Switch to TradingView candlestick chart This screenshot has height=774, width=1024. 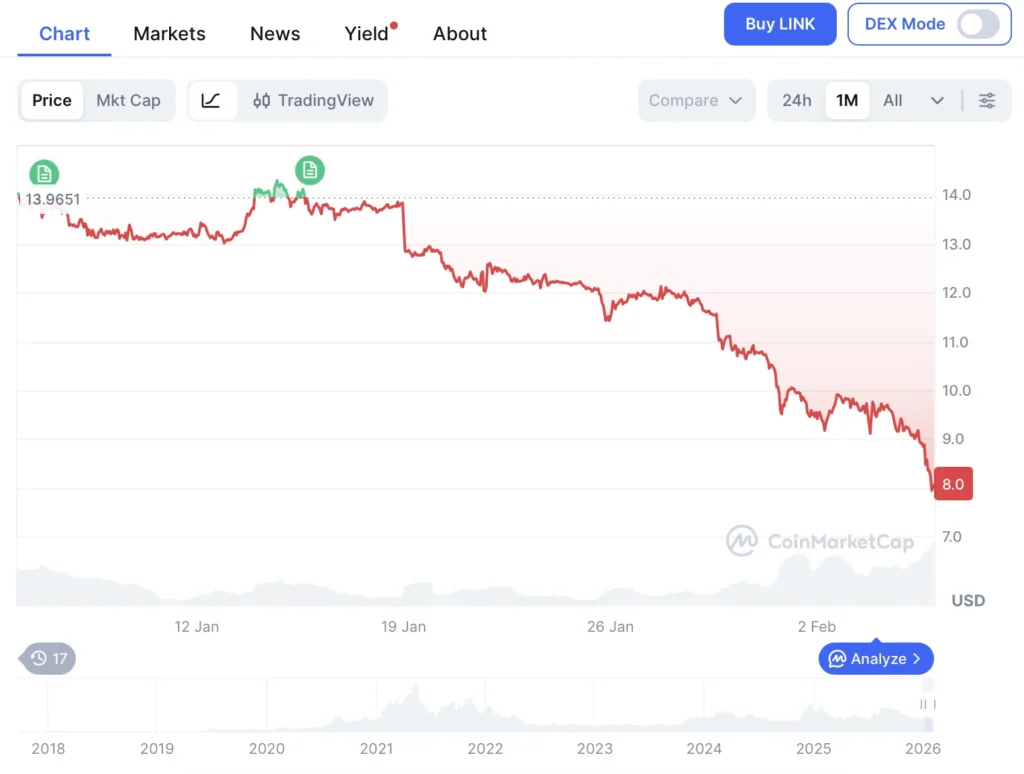[314, 101]
